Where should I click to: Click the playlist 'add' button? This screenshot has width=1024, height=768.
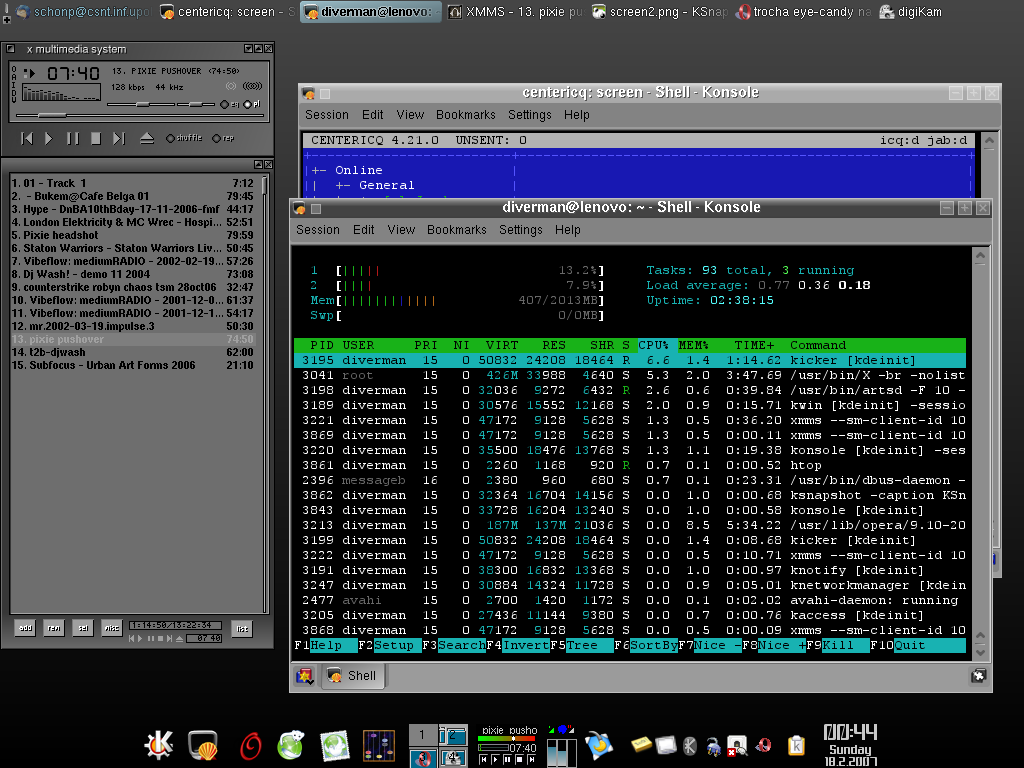tap(25, 628)
